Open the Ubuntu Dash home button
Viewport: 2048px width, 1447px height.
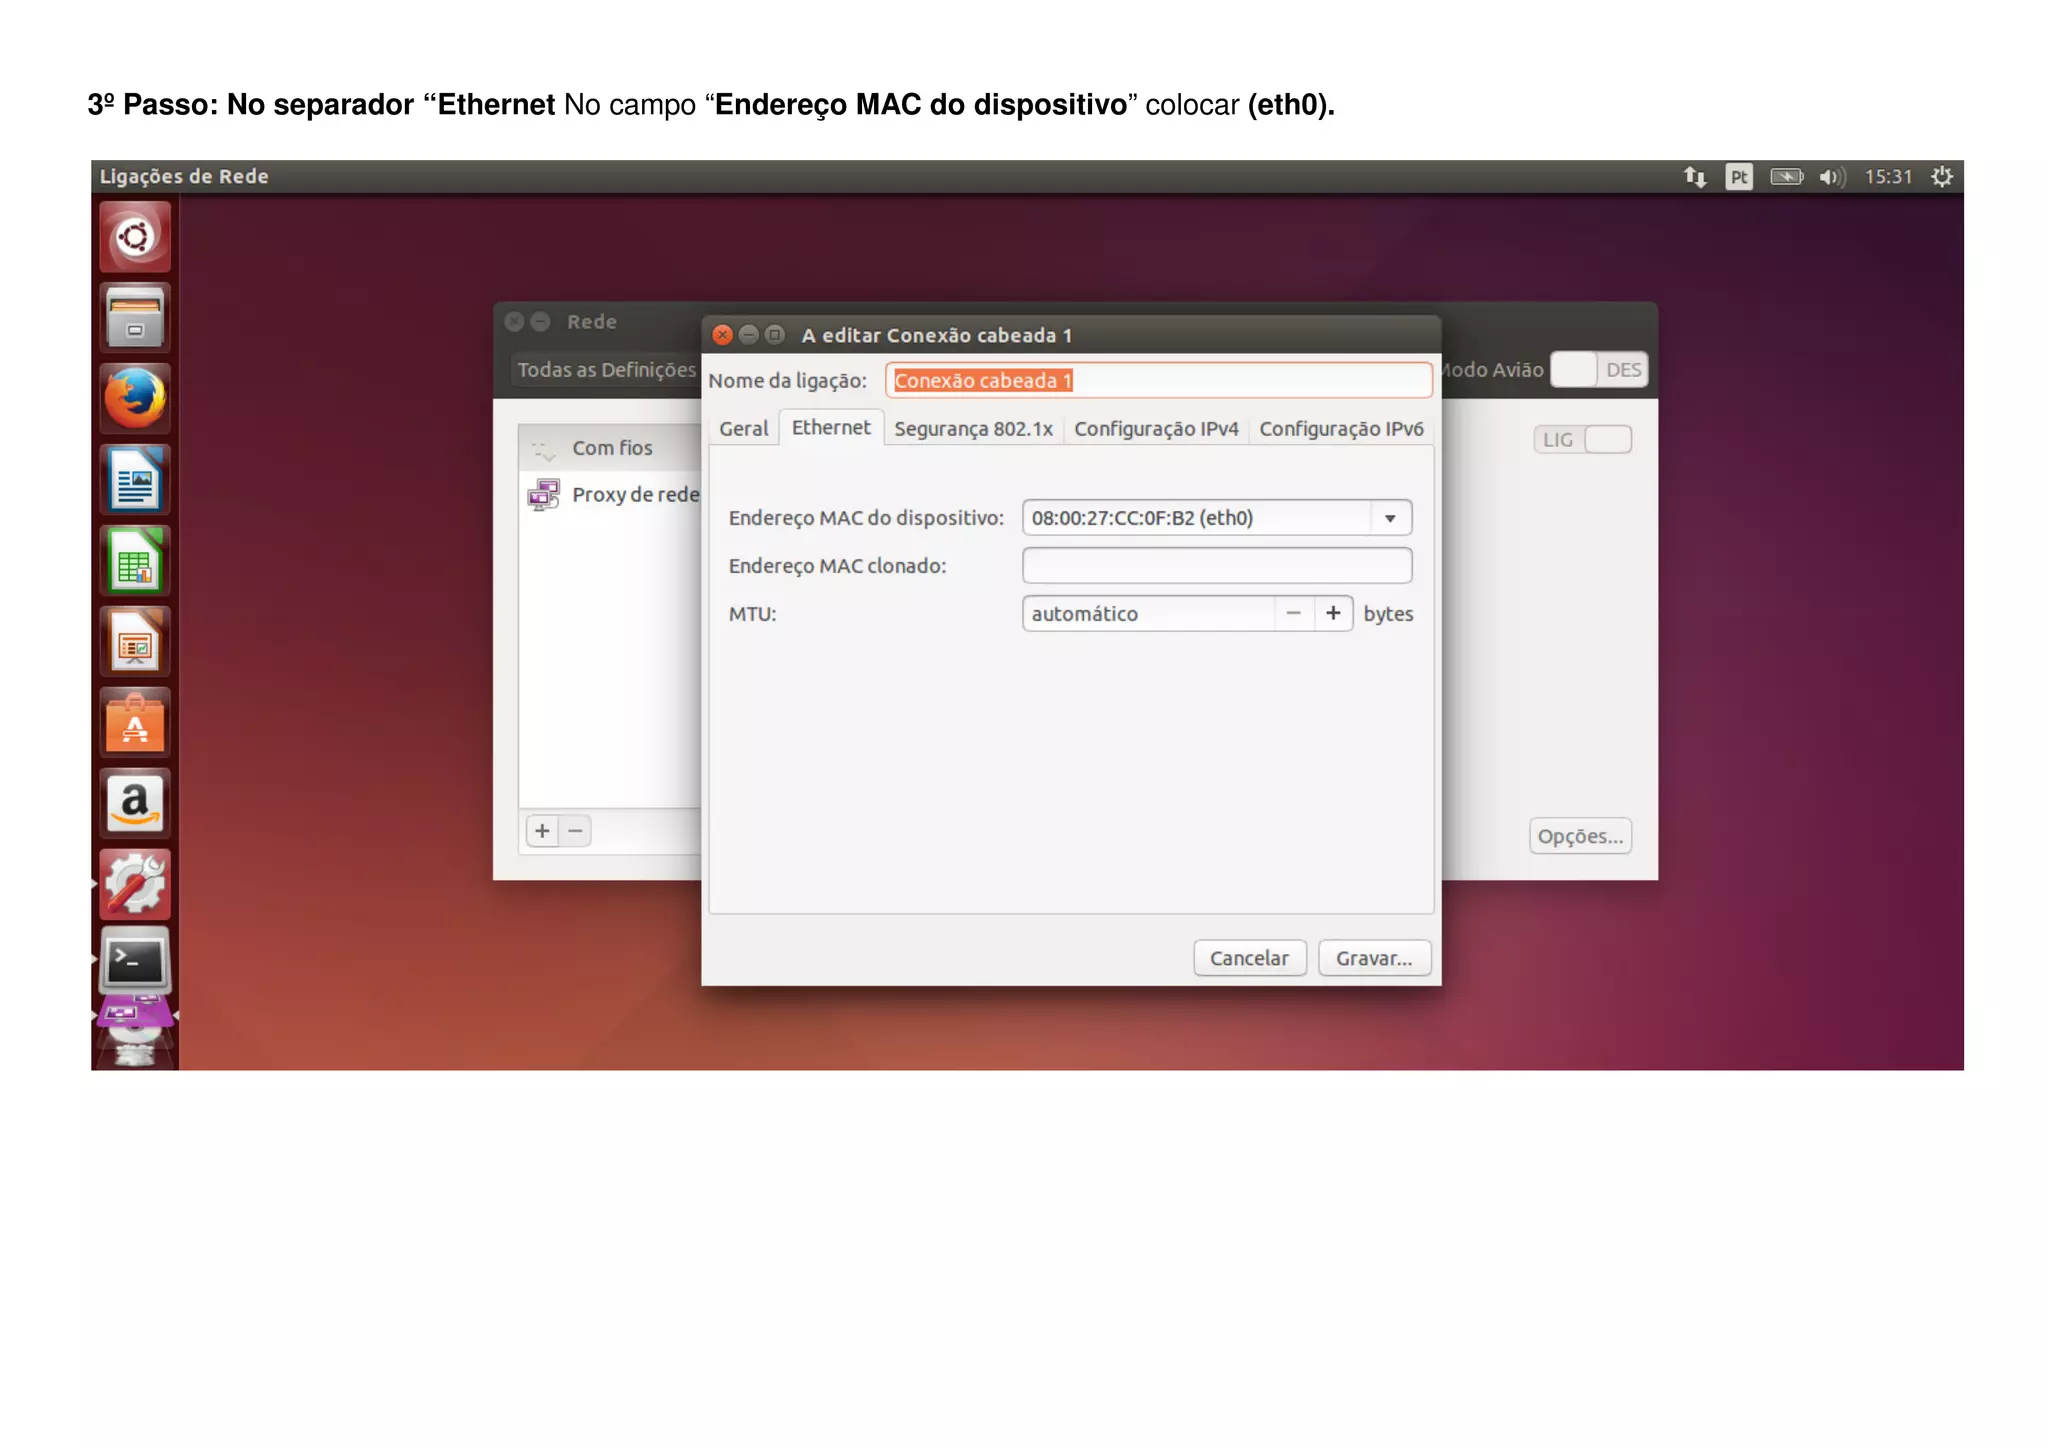pyautogui.click(x=135, y=237)
